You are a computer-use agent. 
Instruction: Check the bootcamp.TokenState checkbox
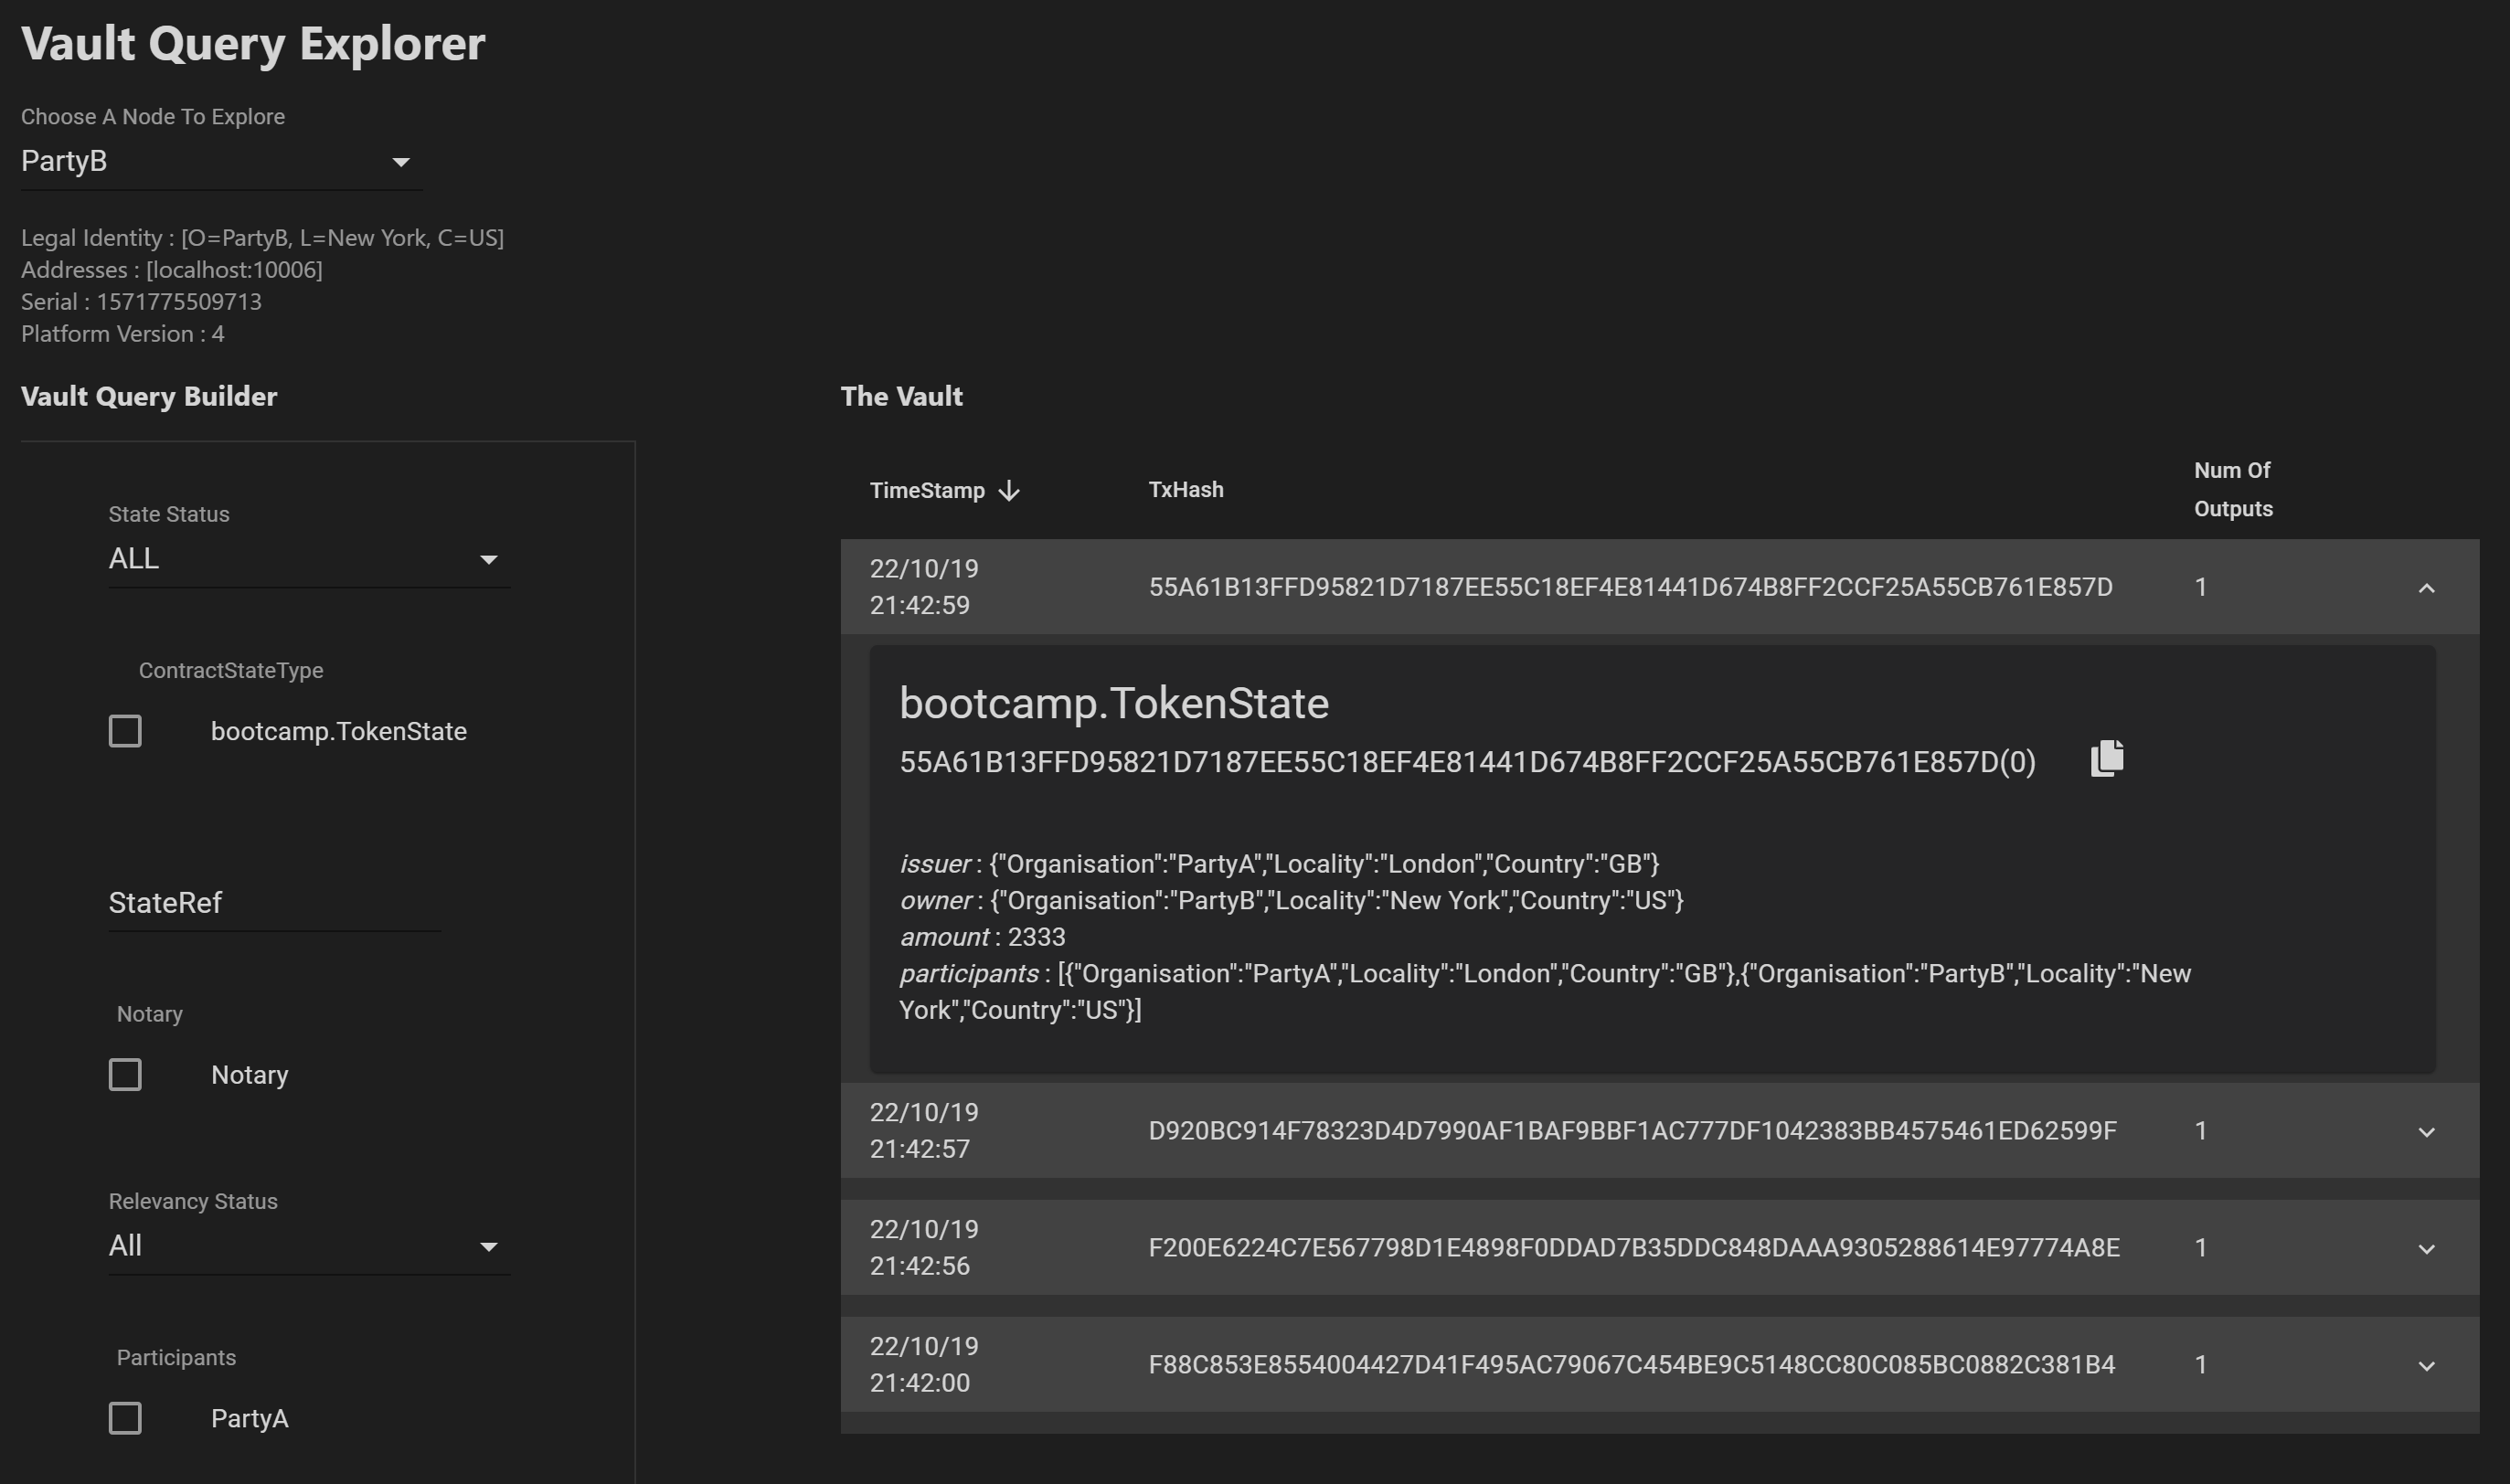click(x=125, y=731)
